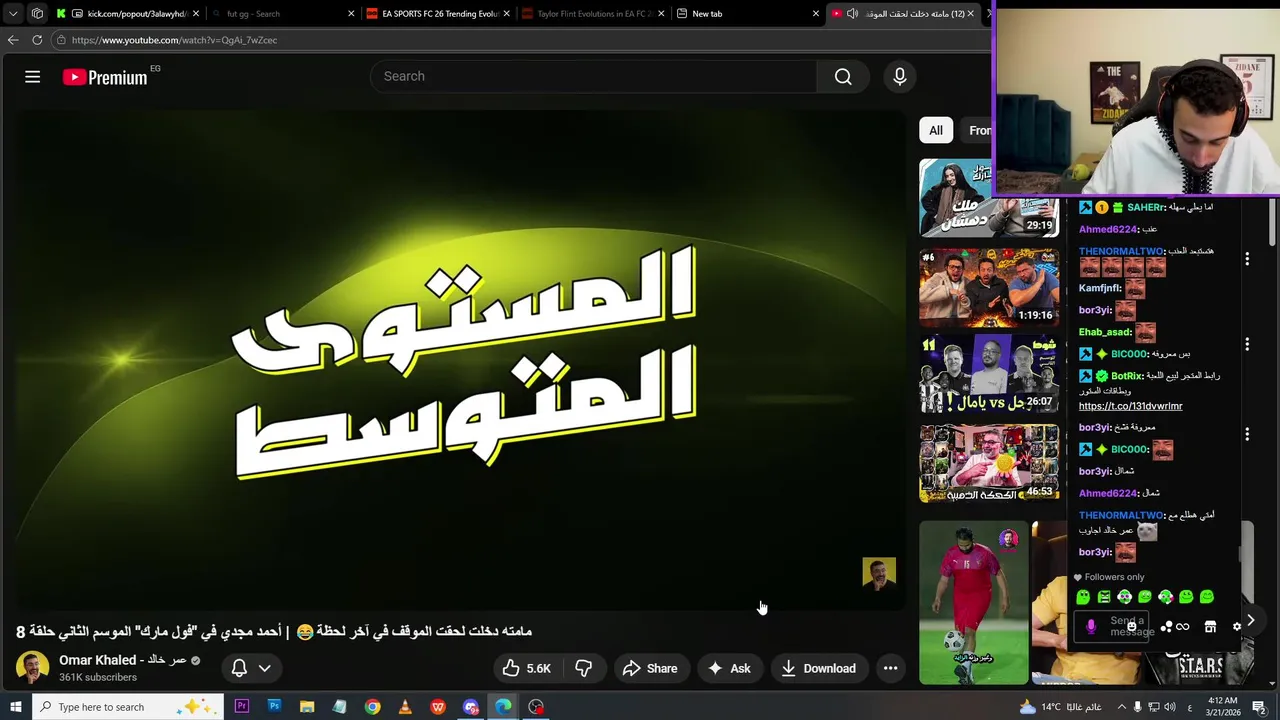The height and width of the screenshot is (720, 1280).
Task: Open the browser workspaces icon
Action: click(37, 14)
